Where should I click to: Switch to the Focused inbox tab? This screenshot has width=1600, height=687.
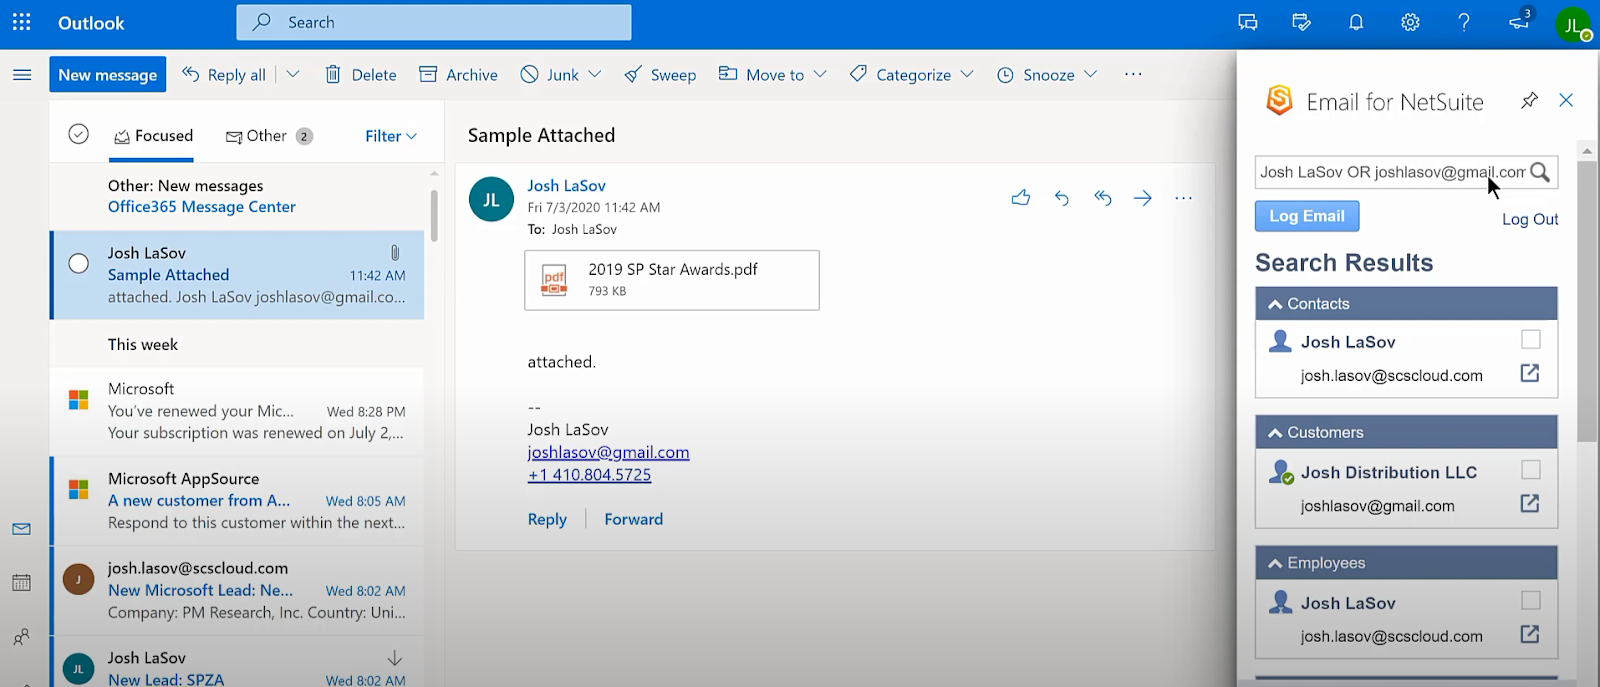coord(153,136)
